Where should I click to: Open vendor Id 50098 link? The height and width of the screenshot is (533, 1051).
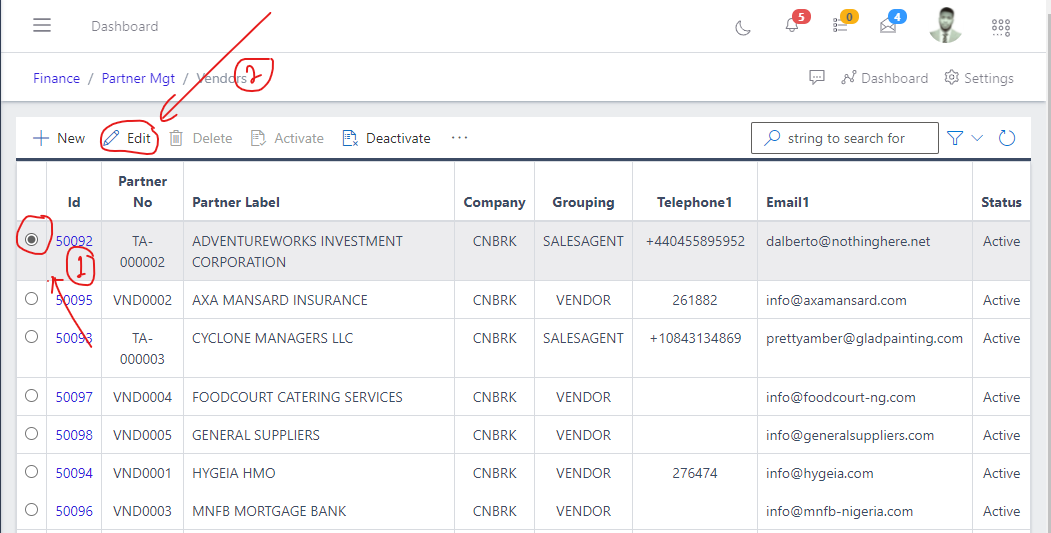74,435
